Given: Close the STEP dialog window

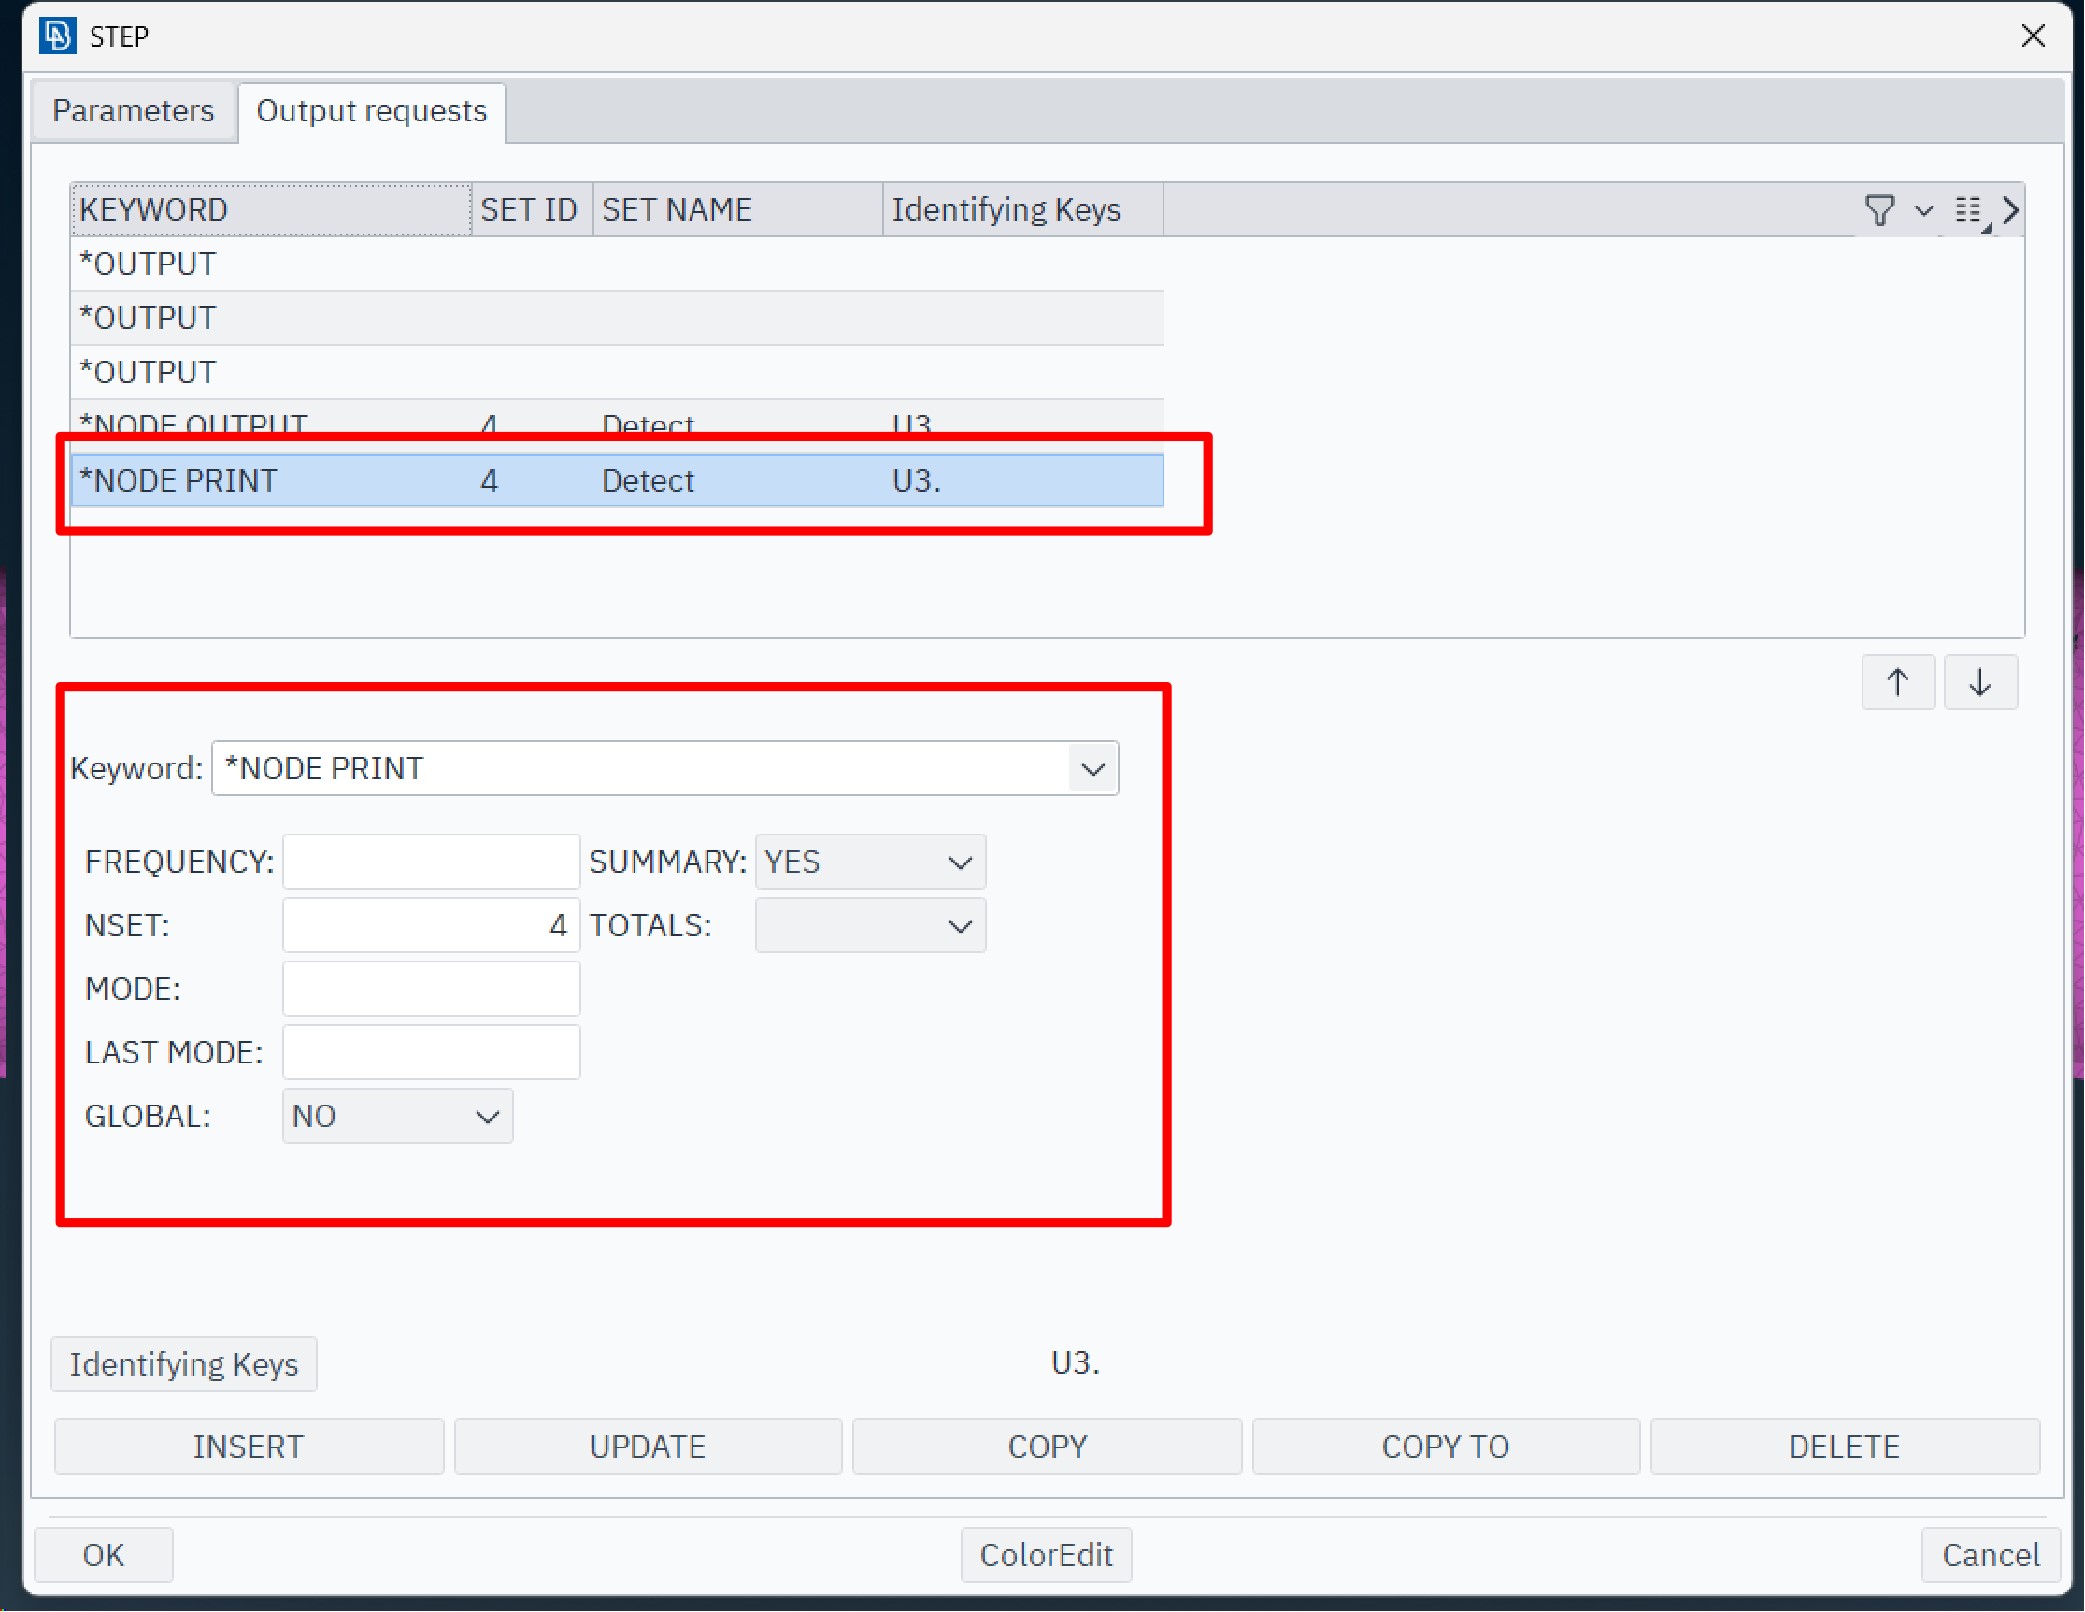Looking at the screenshot, I should click(x=2032, y=36).
